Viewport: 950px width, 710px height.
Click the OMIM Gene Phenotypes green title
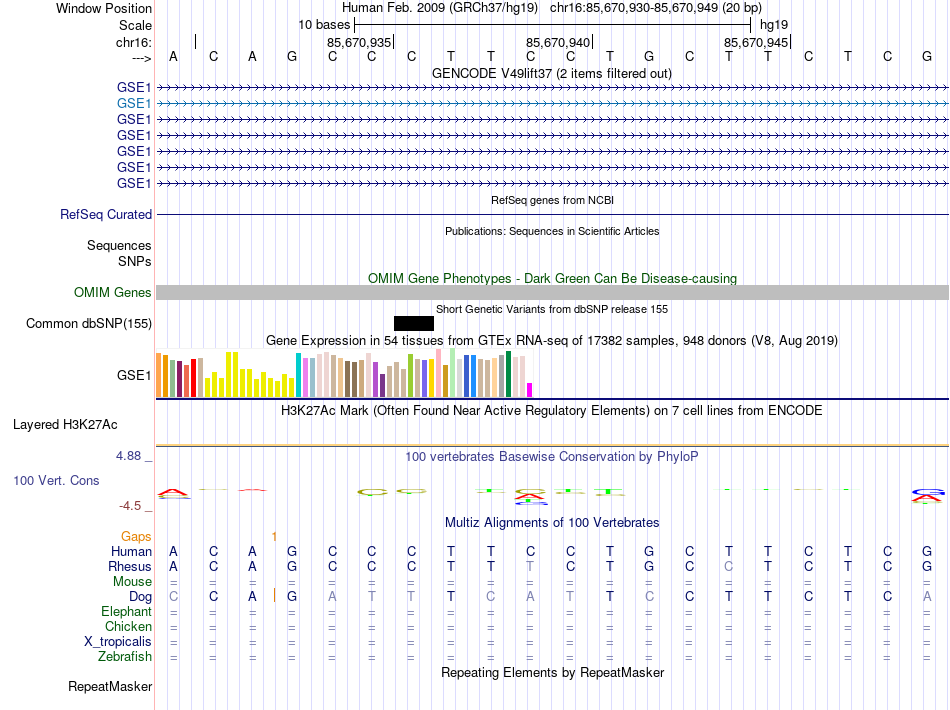[552, 279]
